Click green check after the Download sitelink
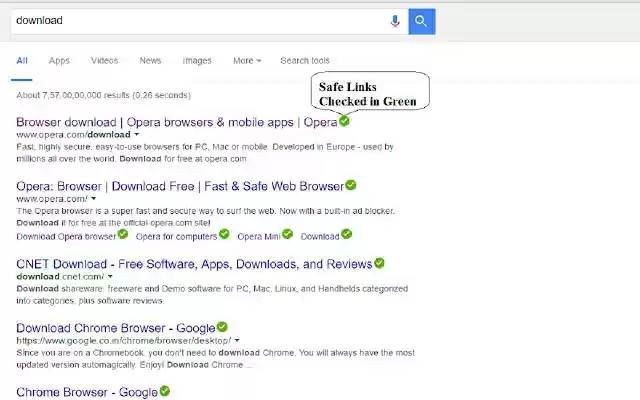Screen dimensions: 640x400 tap(347, 234)
